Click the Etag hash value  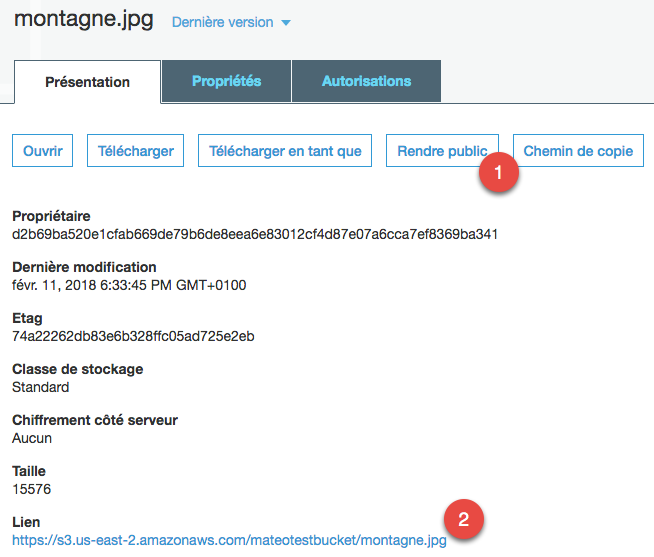pos(133,336)
